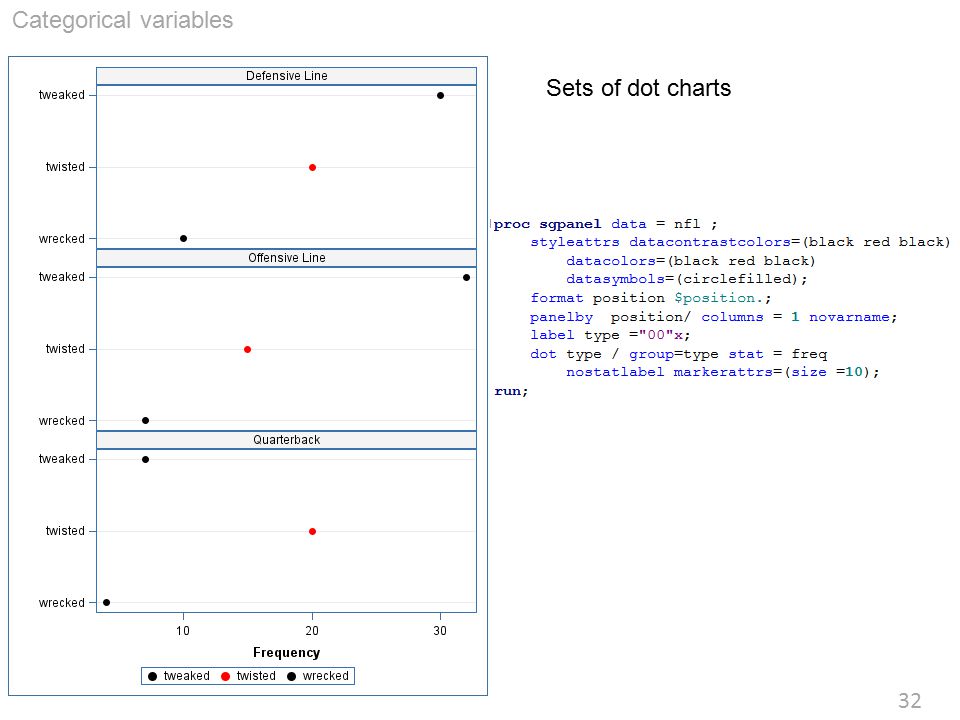Select the wrecked legend entry
The height and width of the screenshot is (720, 960).
coord(318,676)
